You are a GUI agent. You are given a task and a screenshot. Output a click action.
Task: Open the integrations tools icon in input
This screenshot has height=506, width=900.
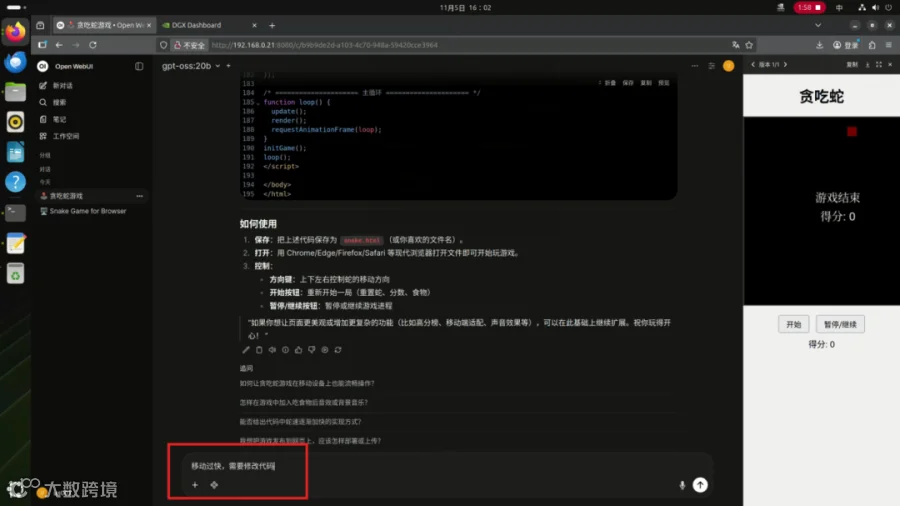coord(214,485)
